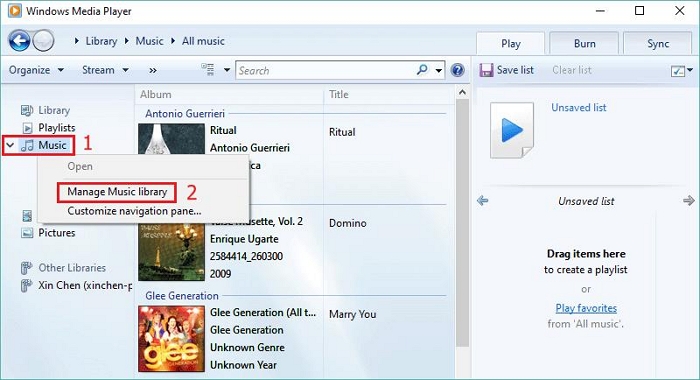Click the Play favorites link

586,308
